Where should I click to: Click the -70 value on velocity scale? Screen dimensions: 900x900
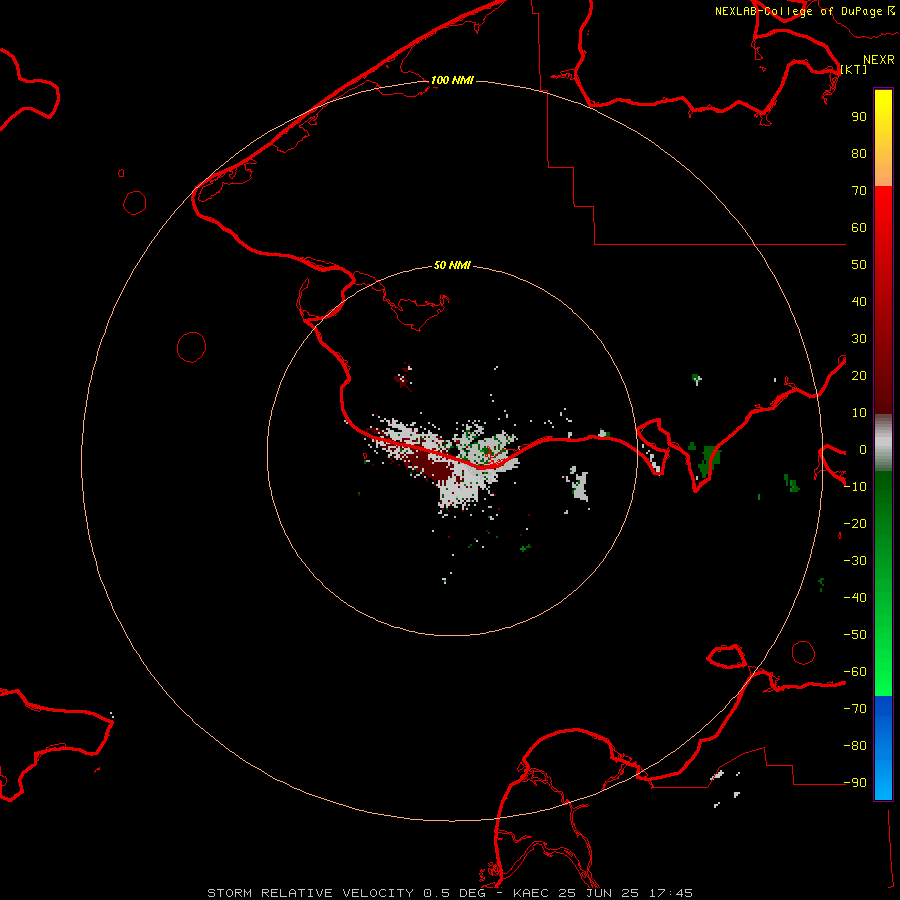(x=855, y=708)
